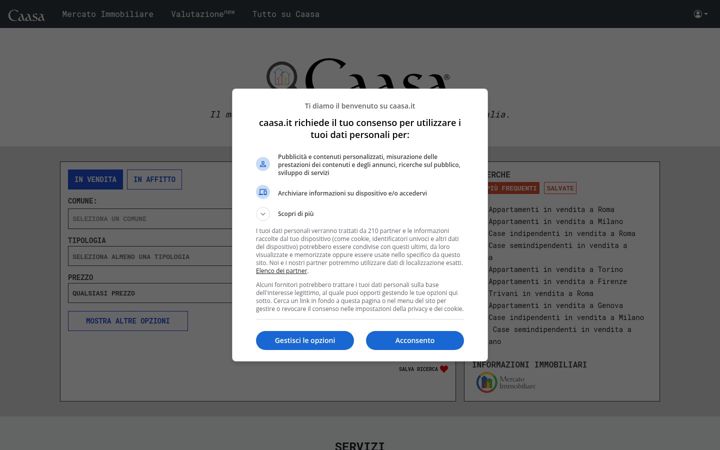
Task: Click 'Ti diamo il benvenuto su caasa.it'
Action: (x=360, y=106)
